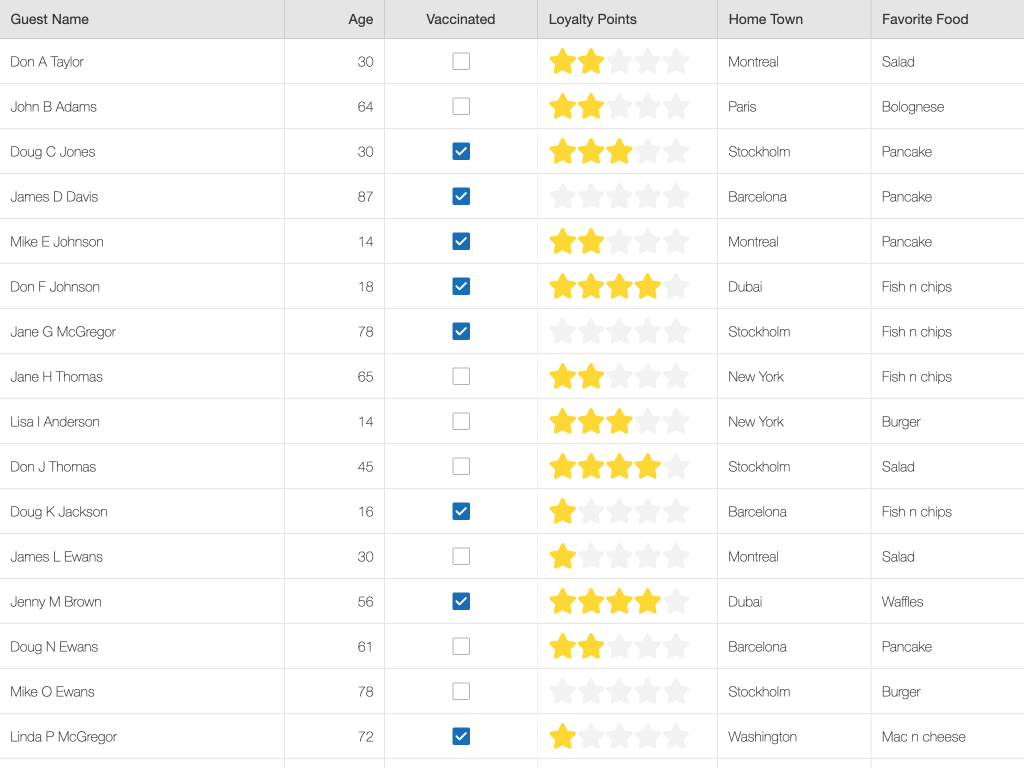Select the Mike E Johnson name cell
Viewport: 1024px width, 768px height.
click(57, 242)
